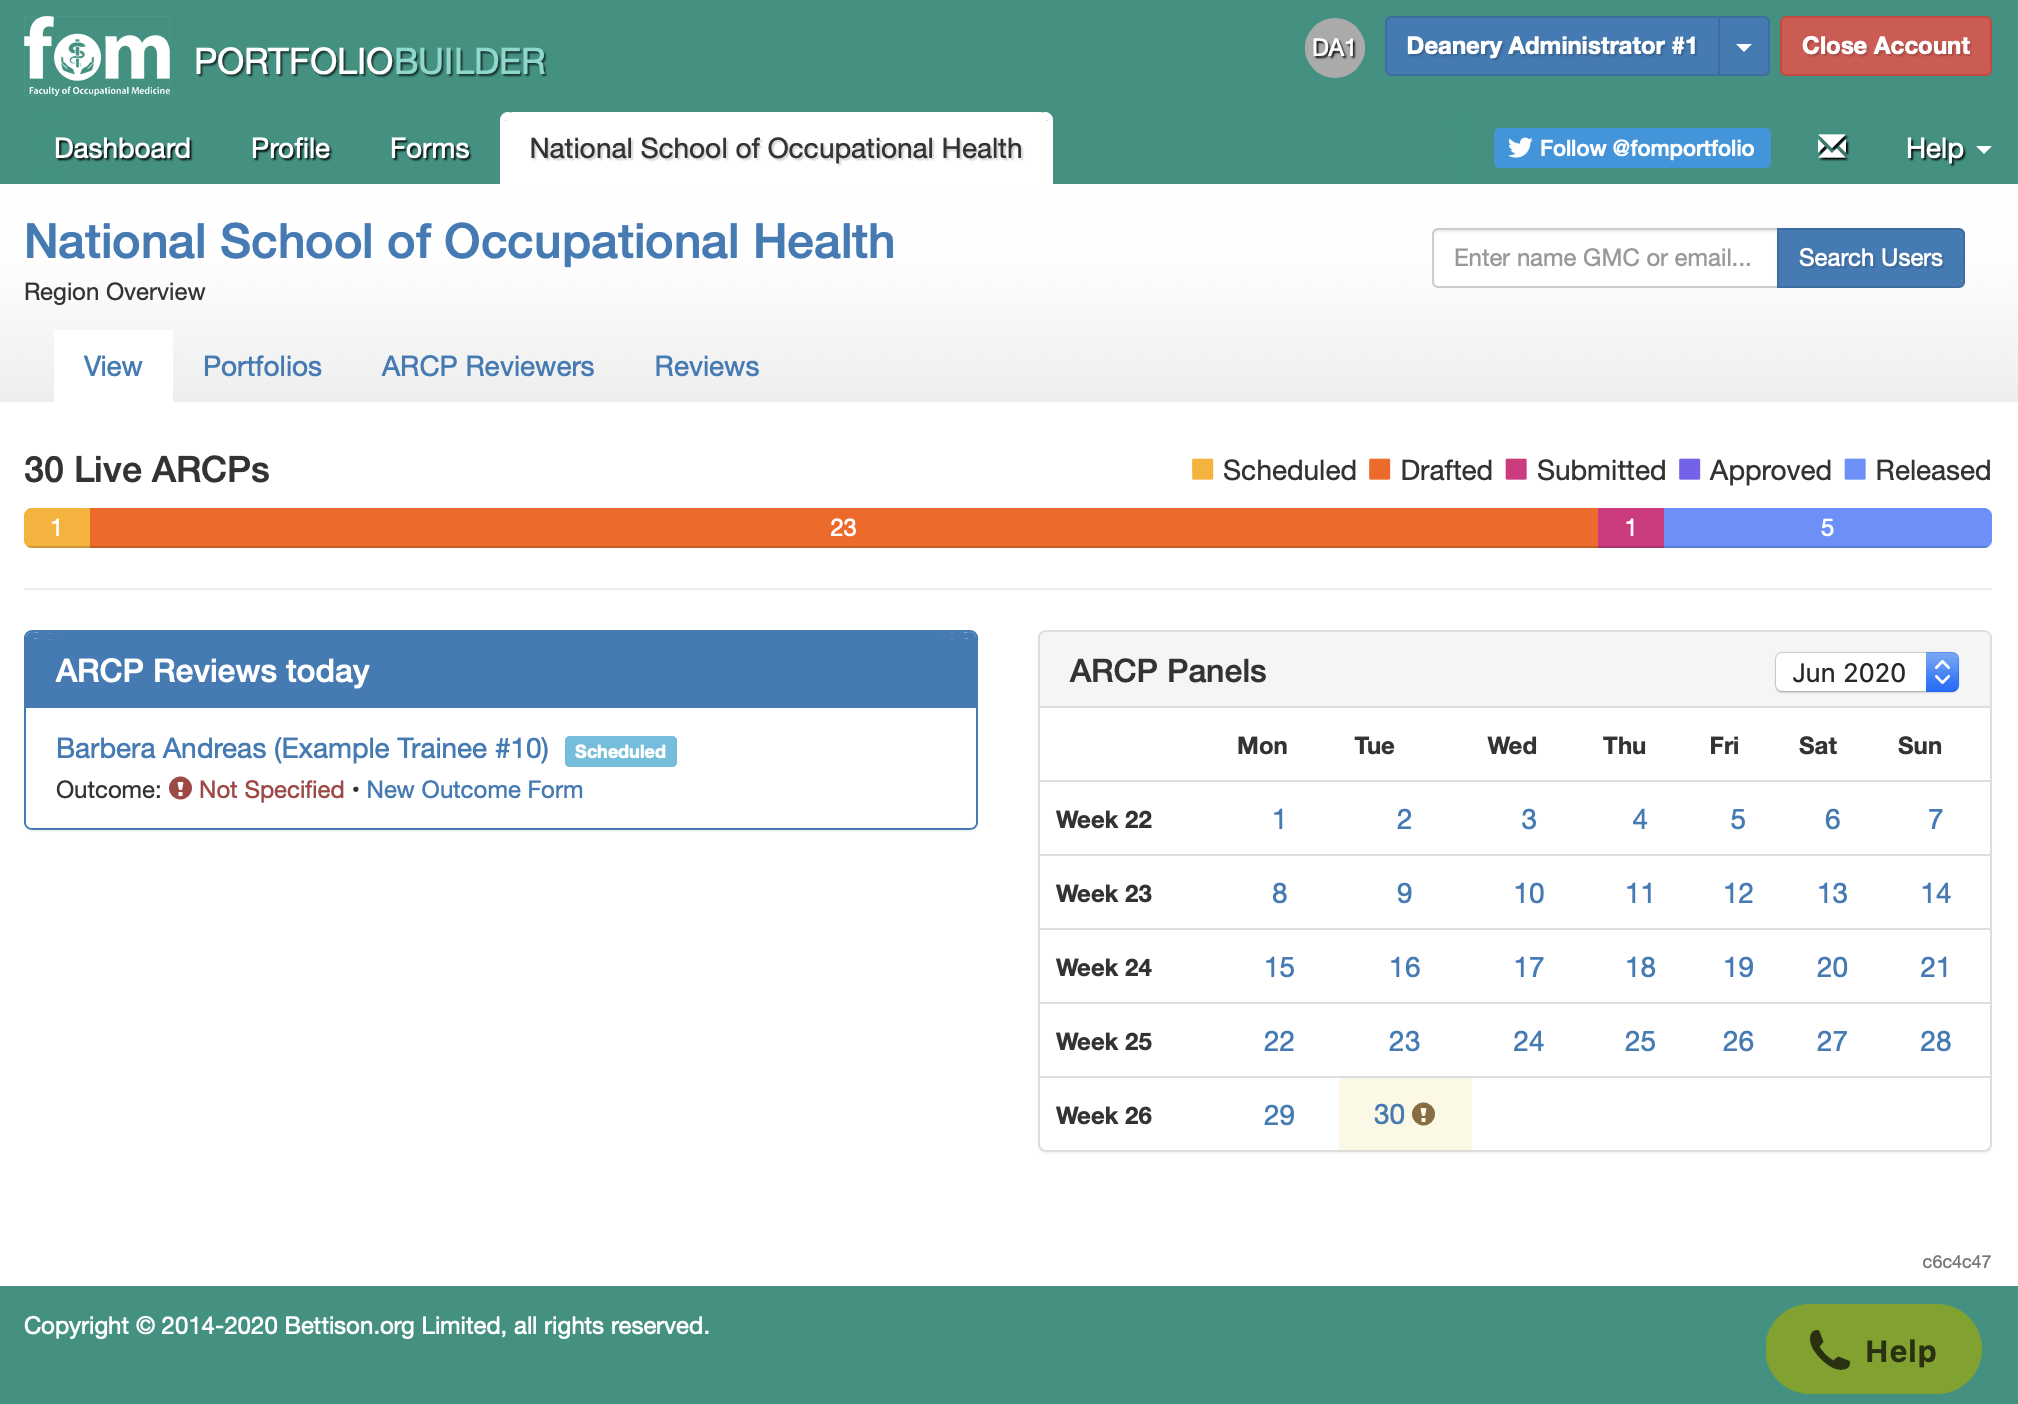Expand the Deanery Administrator dropdown caret

1744,46
